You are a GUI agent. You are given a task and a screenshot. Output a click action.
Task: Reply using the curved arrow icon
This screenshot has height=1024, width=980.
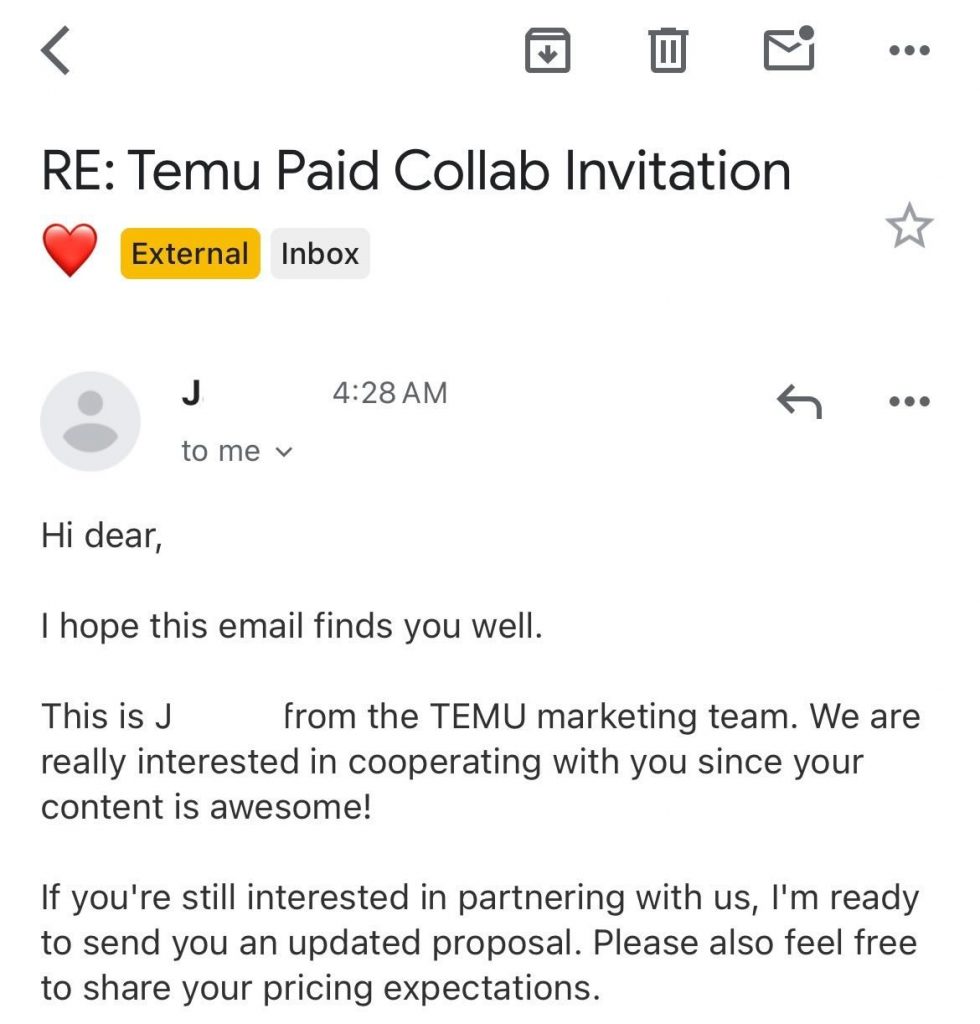coord(799,402)
